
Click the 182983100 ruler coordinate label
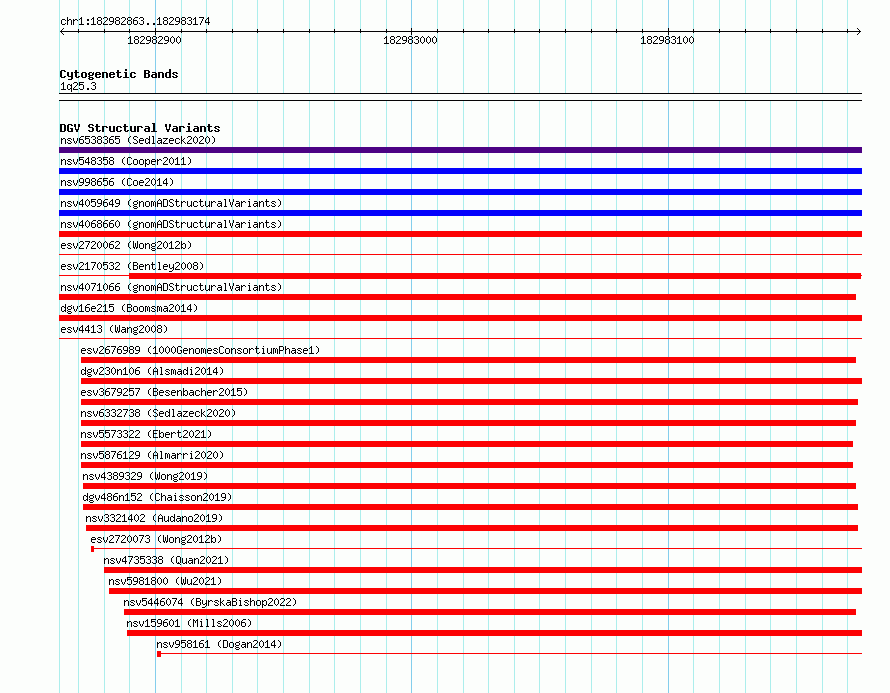[667, 40]
